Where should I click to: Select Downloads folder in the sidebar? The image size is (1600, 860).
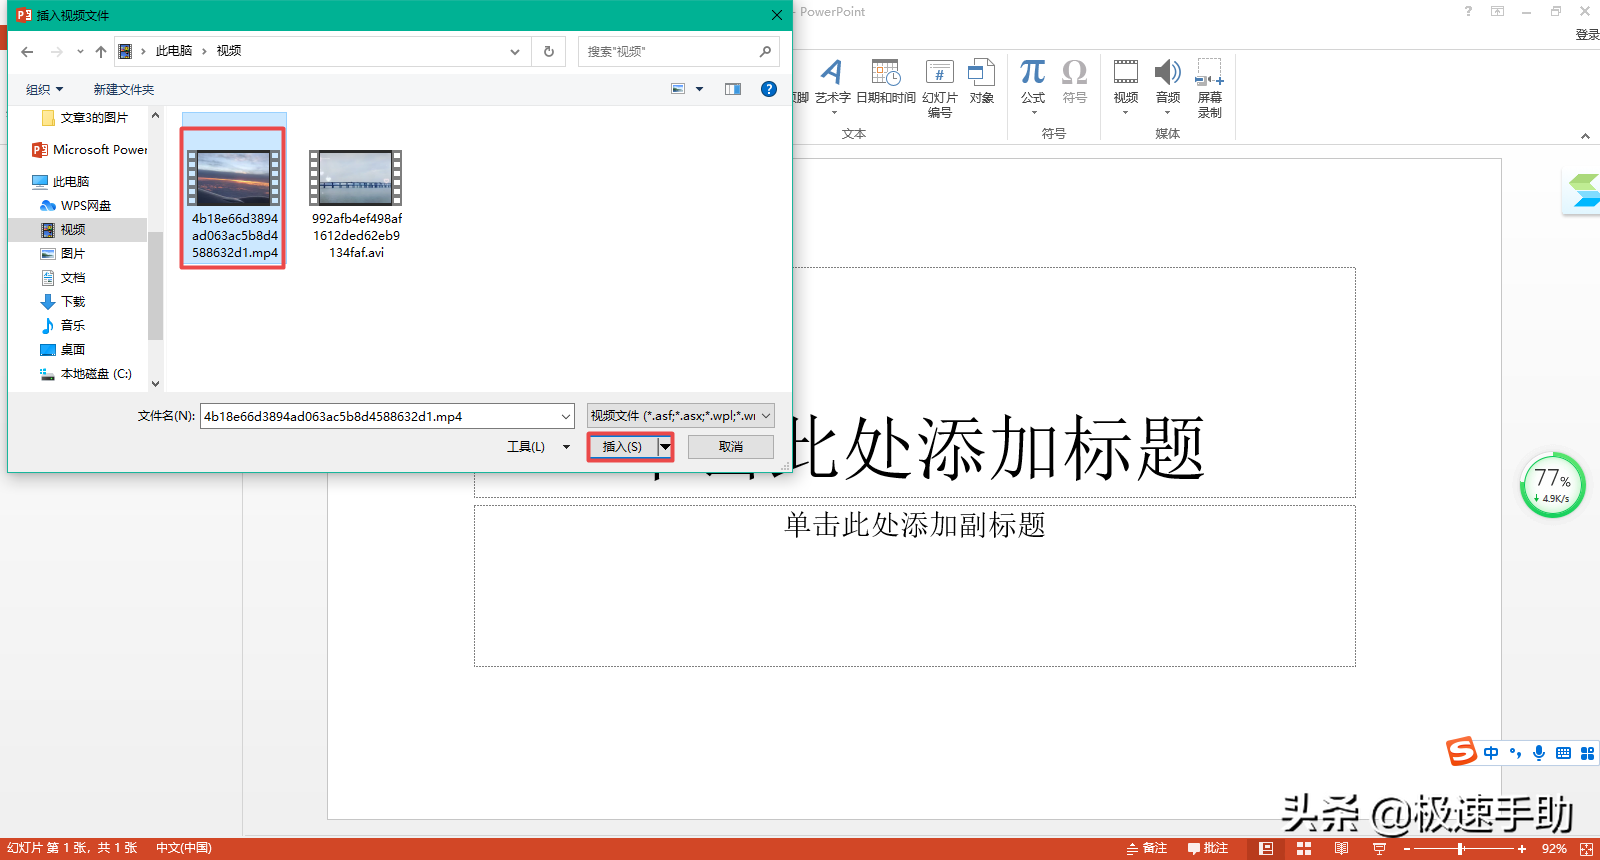coord(72,302)
